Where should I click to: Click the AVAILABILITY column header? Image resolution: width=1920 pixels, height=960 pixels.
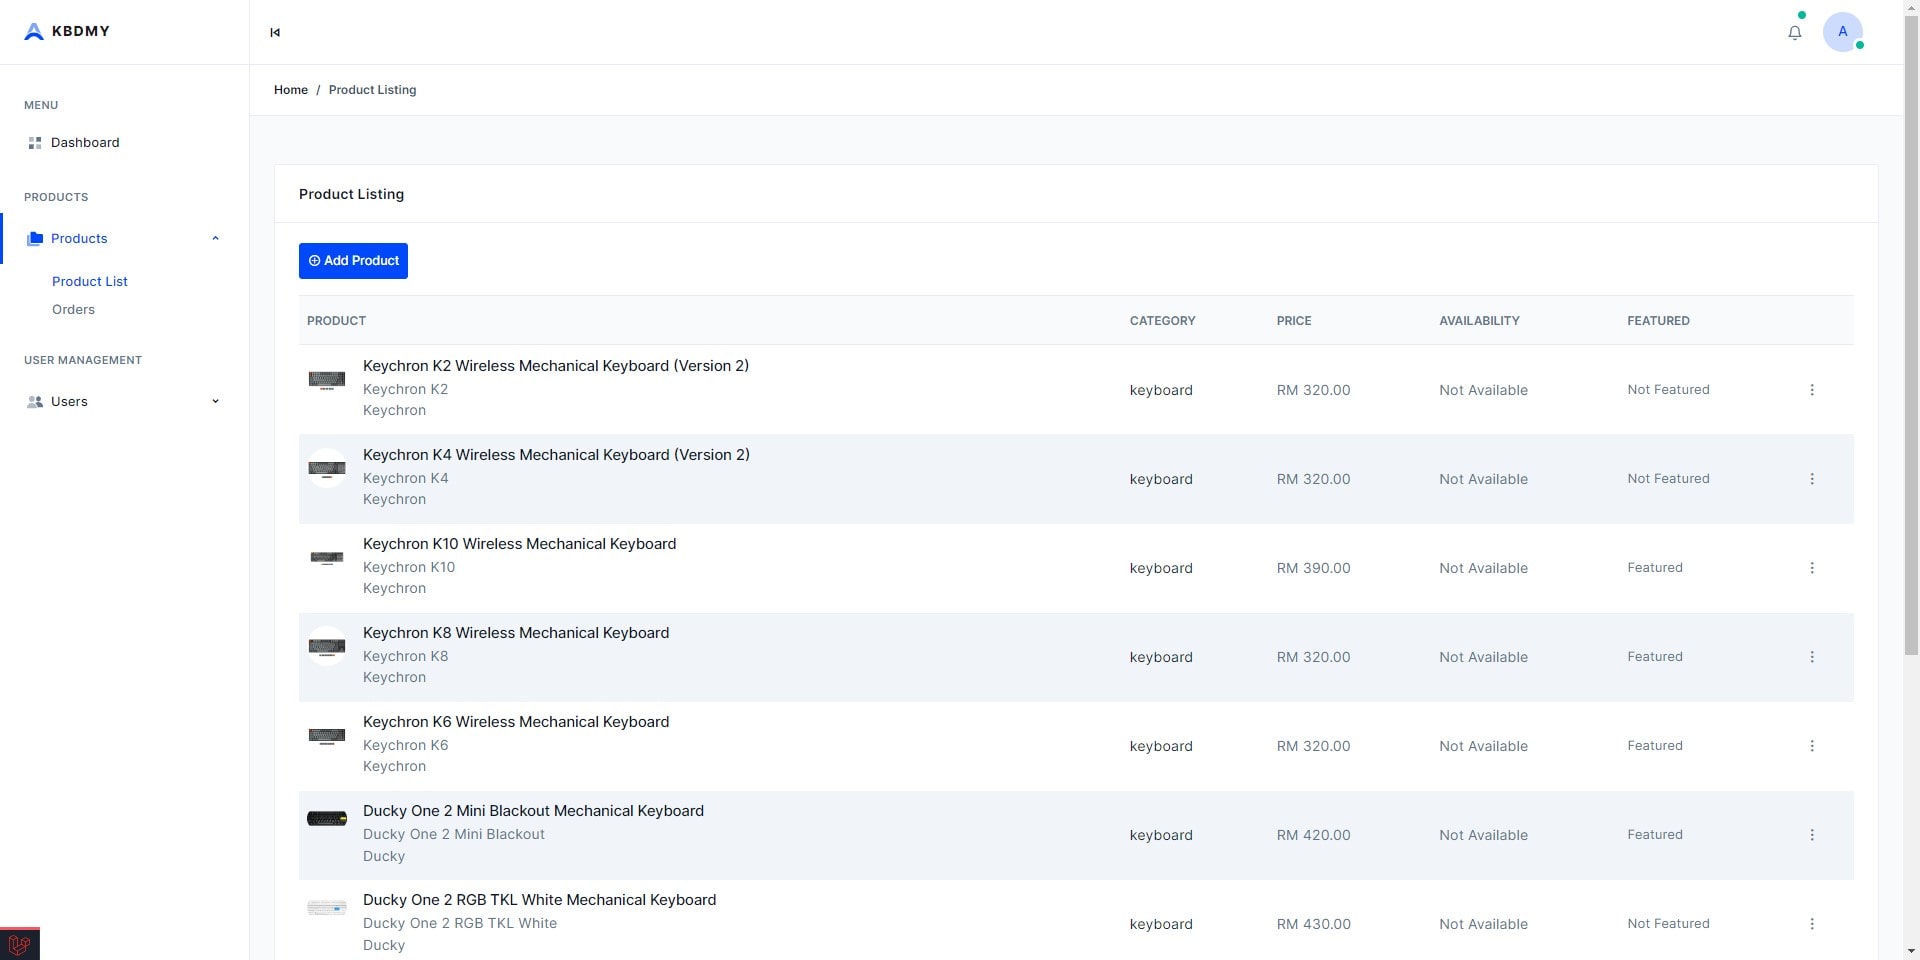(x=1479, y=321)
